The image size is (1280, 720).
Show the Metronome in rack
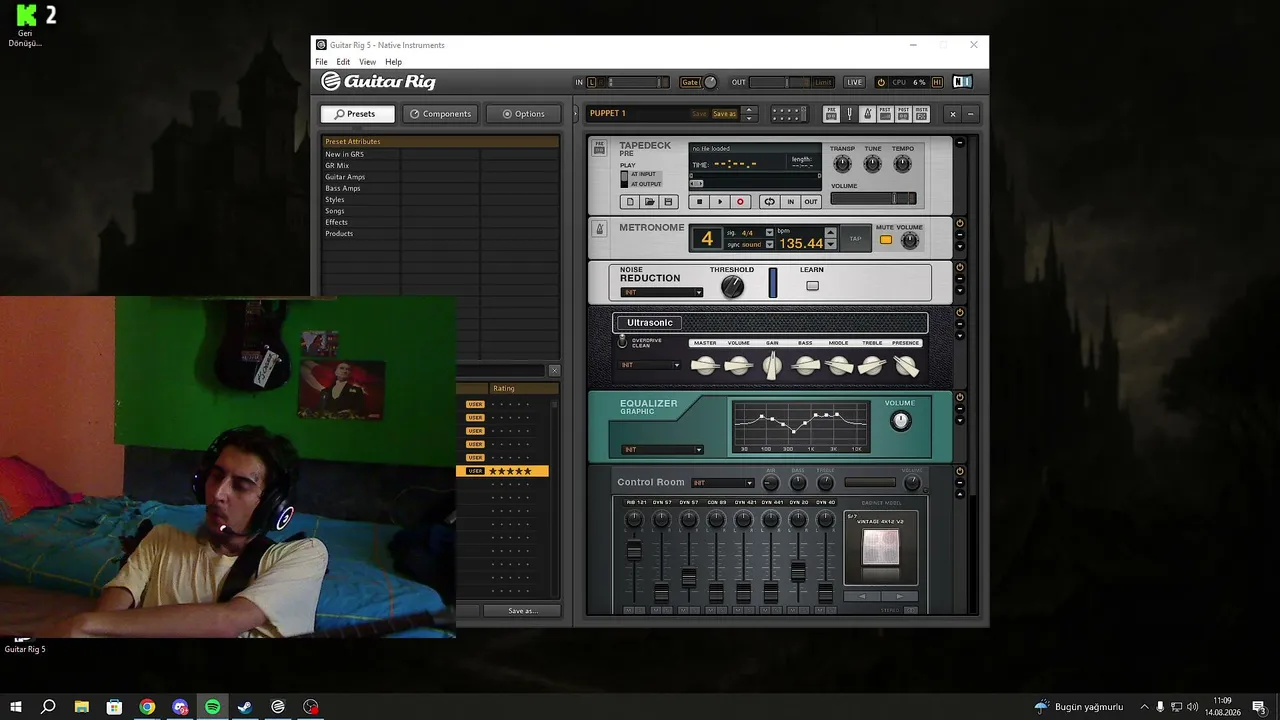[x=867, y=114]
